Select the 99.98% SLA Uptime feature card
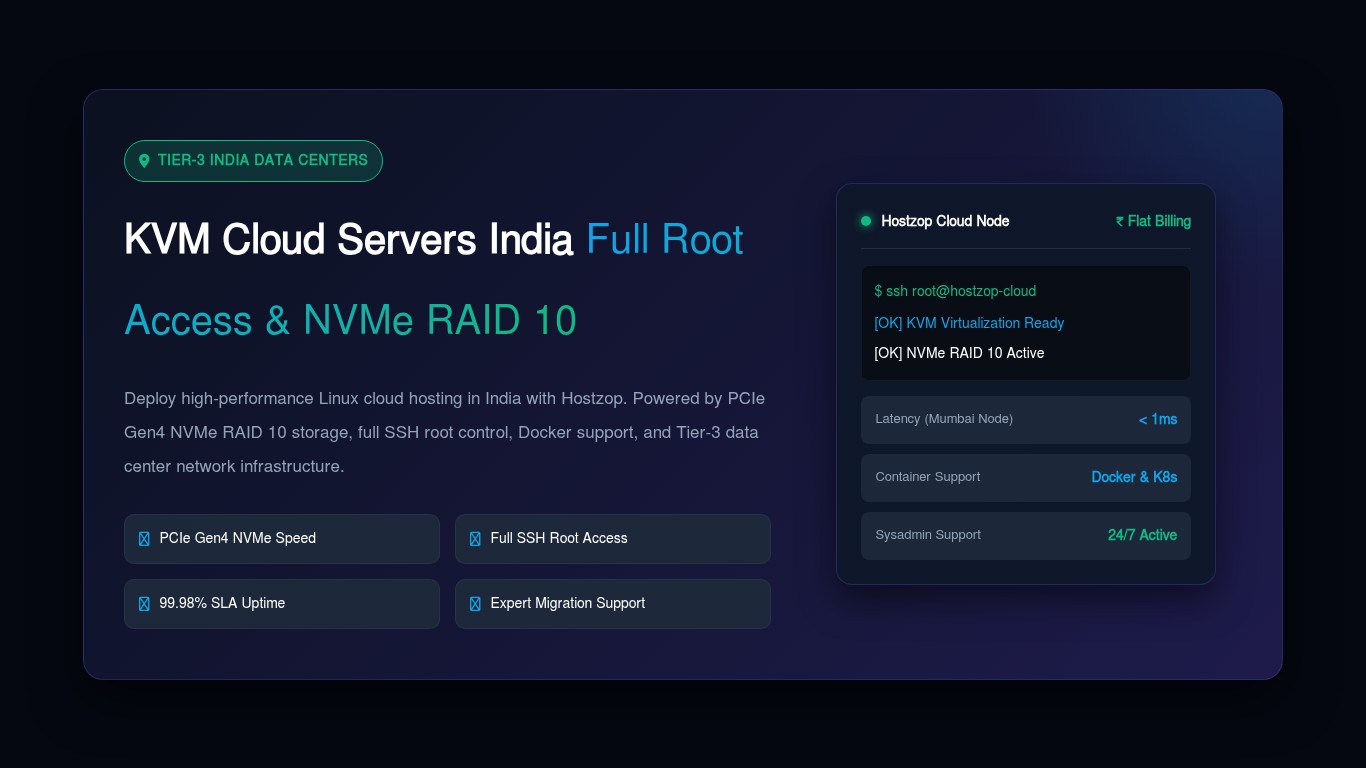Screen dimensions: 1366x768 [282, 604]
